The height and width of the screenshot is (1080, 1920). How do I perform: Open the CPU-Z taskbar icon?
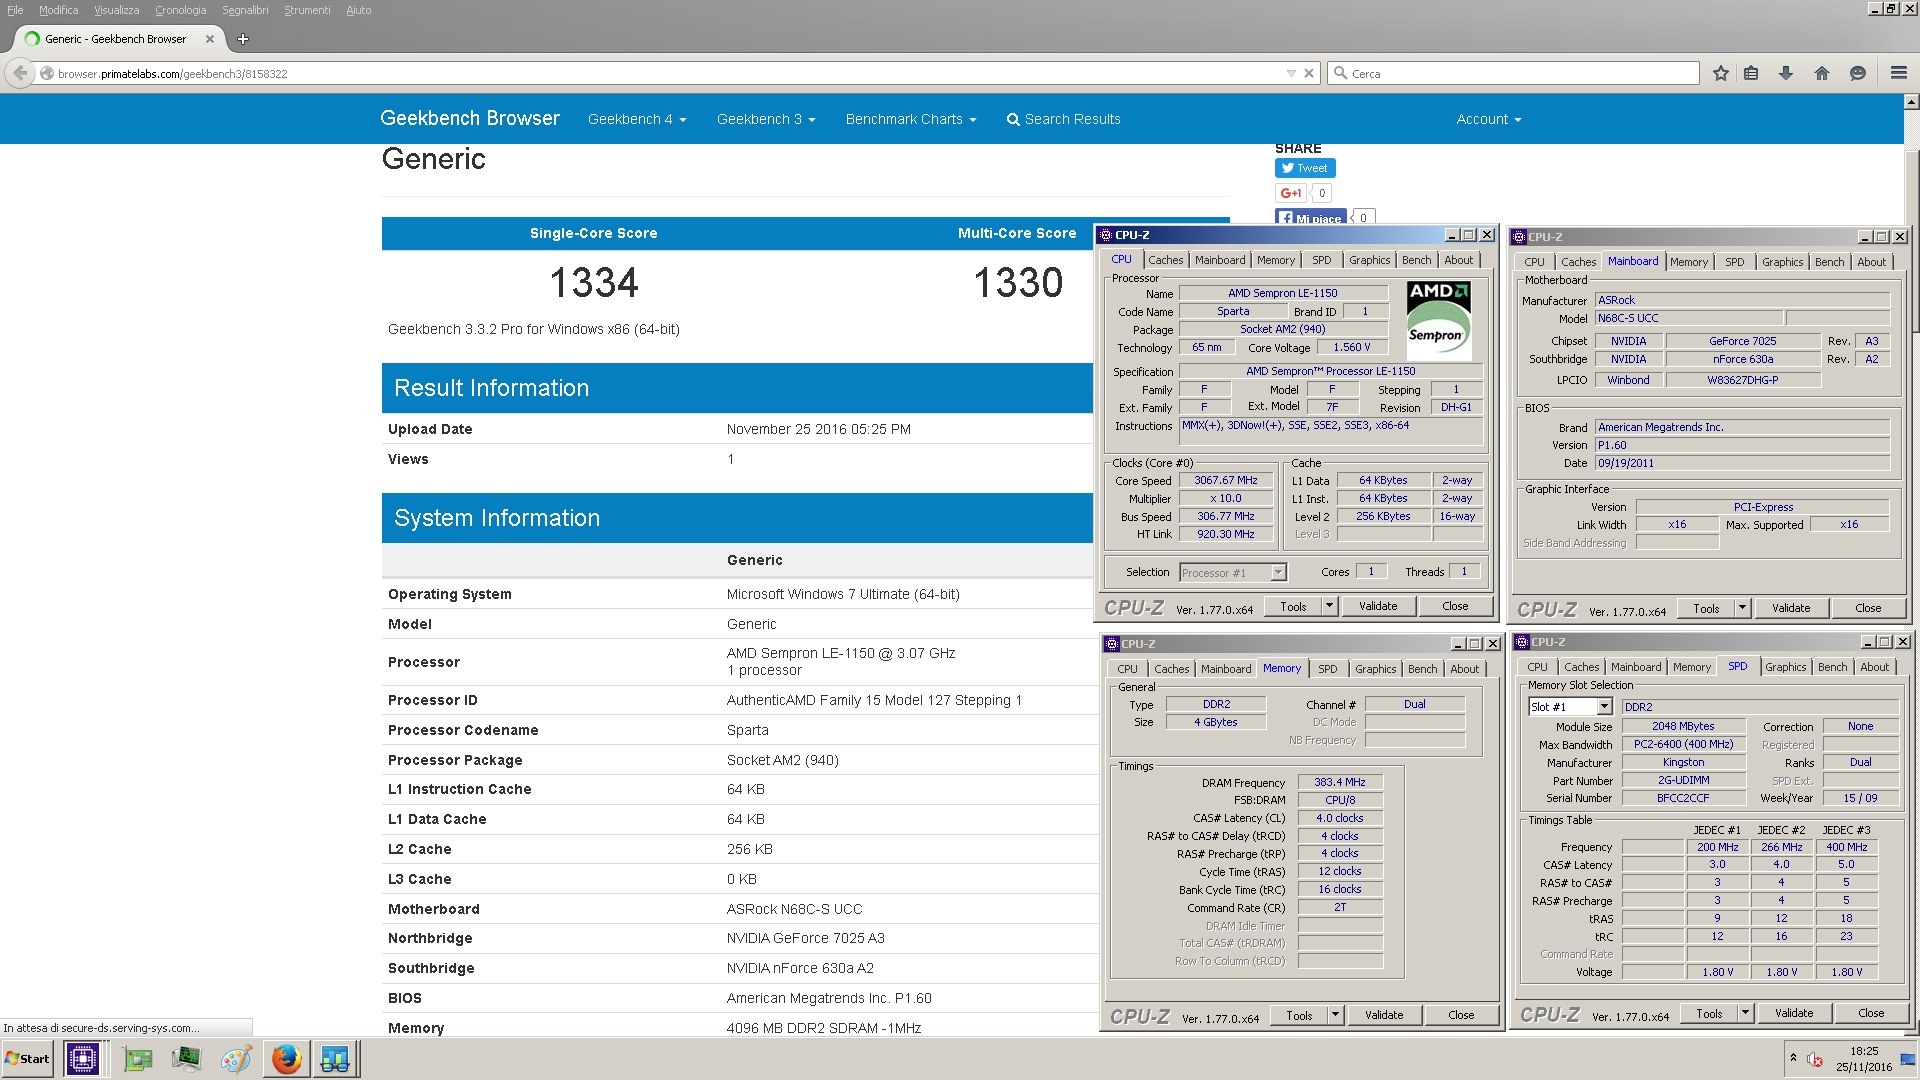coord(83,1058)
